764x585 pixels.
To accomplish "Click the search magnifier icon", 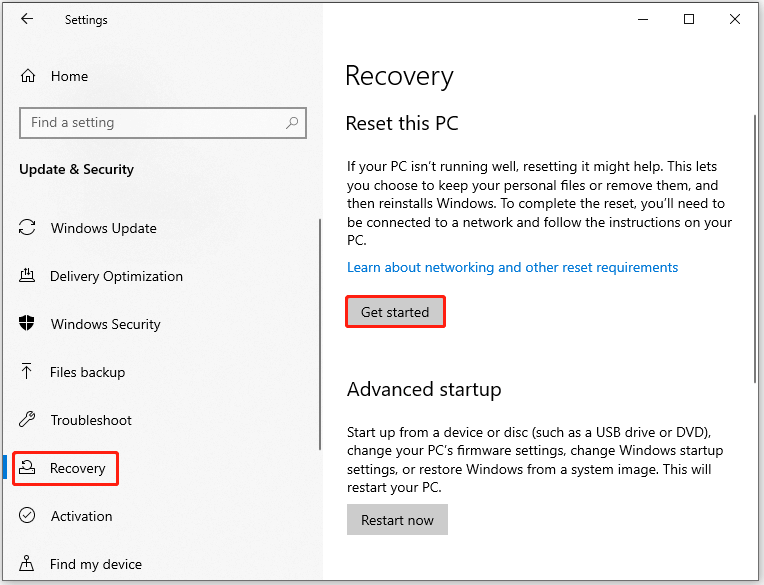I will 292,123.
